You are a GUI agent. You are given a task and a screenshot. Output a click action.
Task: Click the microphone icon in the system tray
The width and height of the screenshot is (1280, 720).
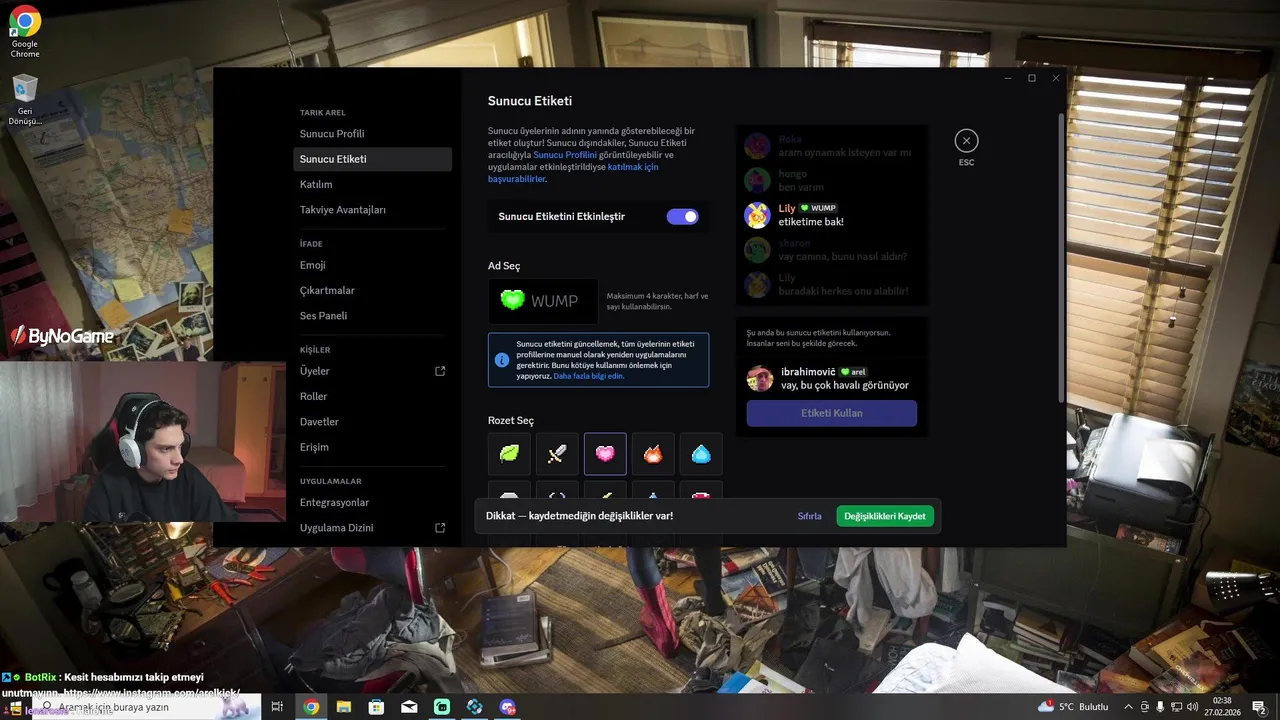click(x=1160, y=707)
